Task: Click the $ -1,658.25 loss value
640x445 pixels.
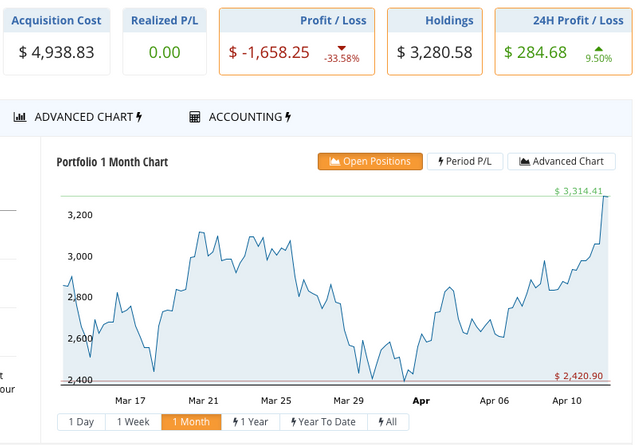Action: pos(269,52)
